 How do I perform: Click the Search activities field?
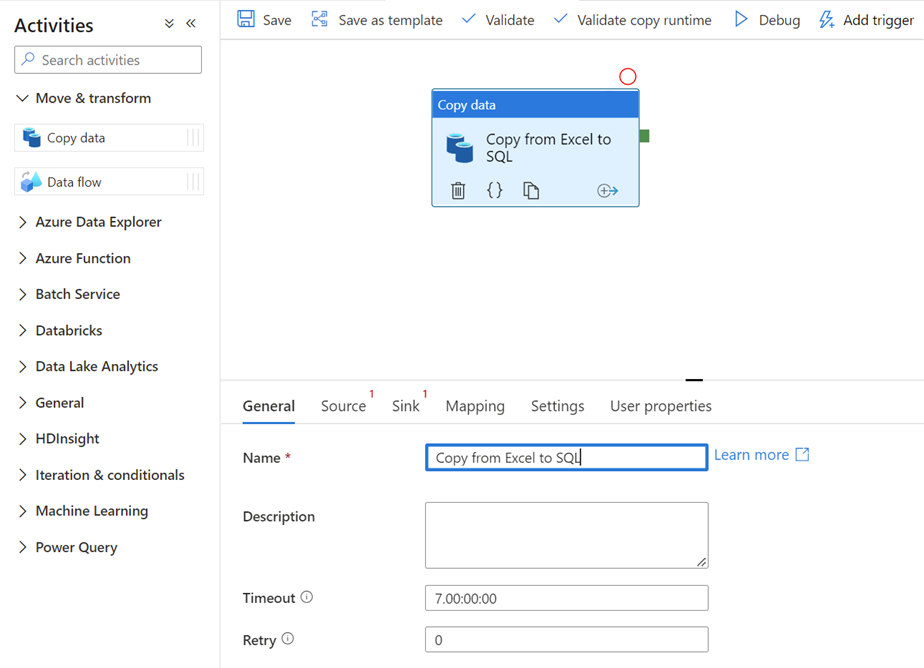[x=107, y=59]
